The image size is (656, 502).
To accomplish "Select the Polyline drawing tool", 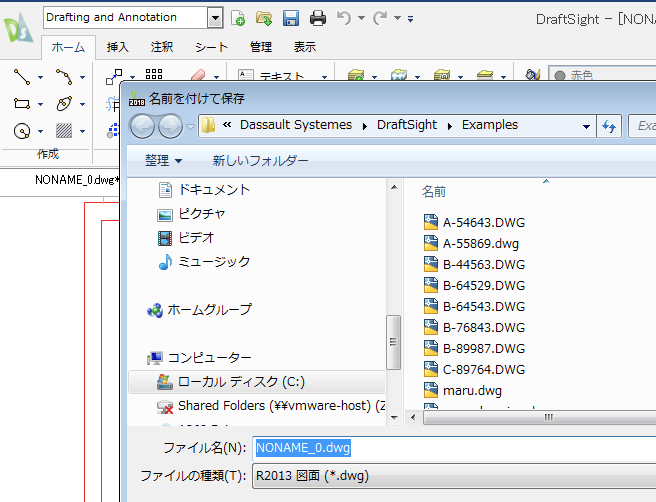I will click(x=64, y=77).
